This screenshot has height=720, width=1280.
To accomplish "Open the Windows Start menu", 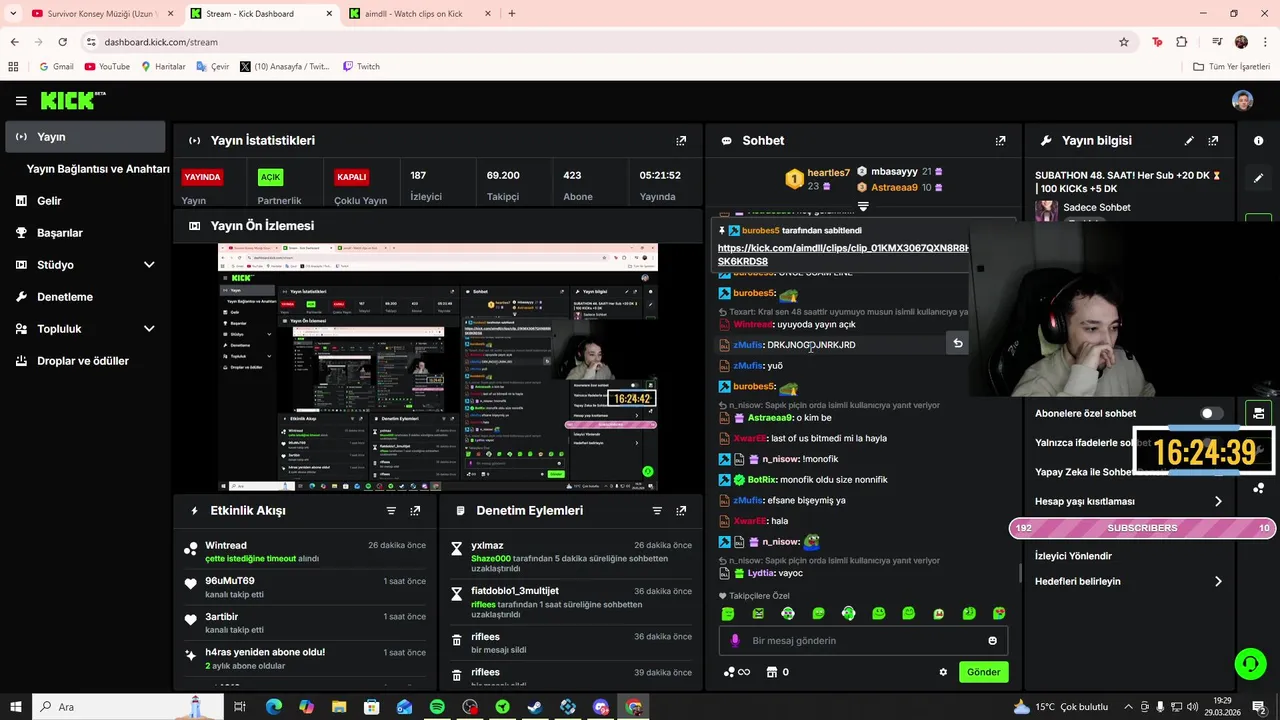I will coord(15,707).
